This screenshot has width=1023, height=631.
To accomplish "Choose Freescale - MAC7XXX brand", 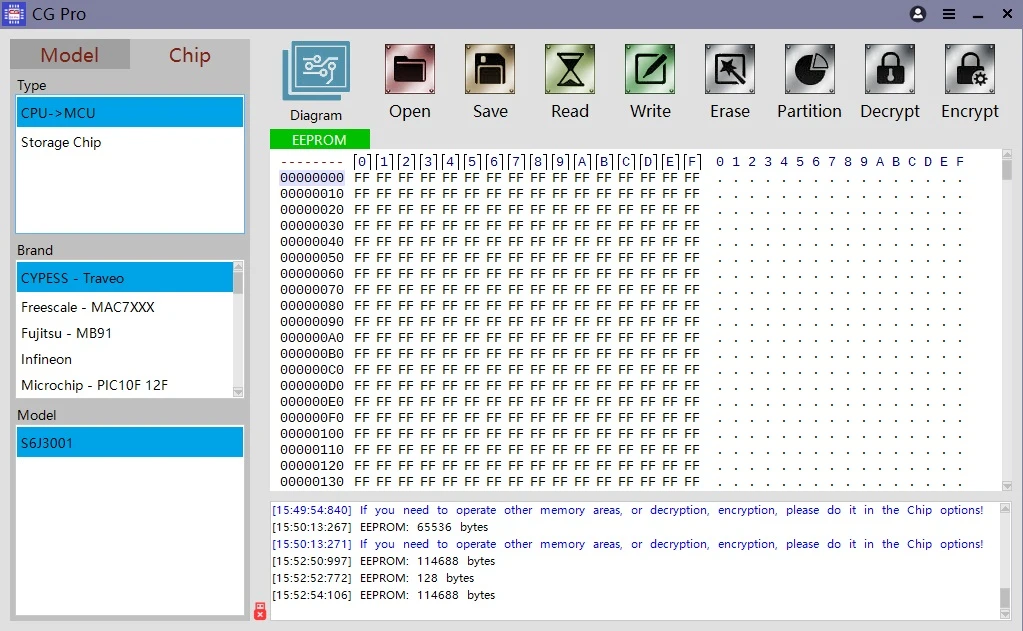I will pos(124,307).
